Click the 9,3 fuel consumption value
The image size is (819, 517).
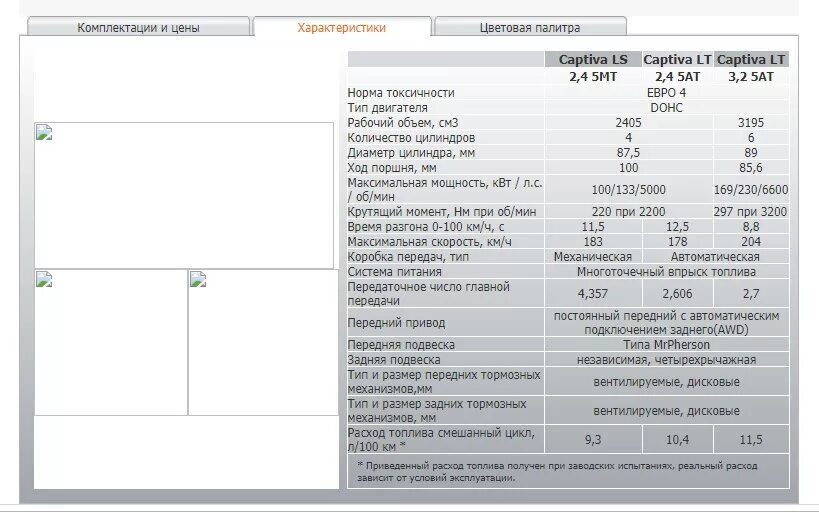pos(593,440)
